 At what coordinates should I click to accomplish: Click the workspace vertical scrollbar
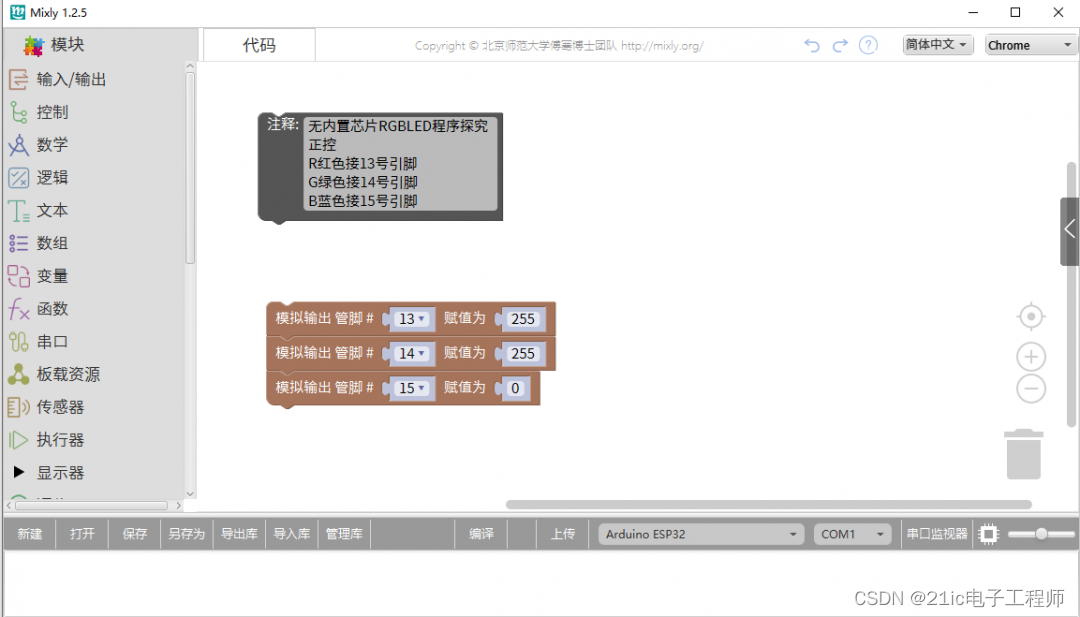[1071, 294]
